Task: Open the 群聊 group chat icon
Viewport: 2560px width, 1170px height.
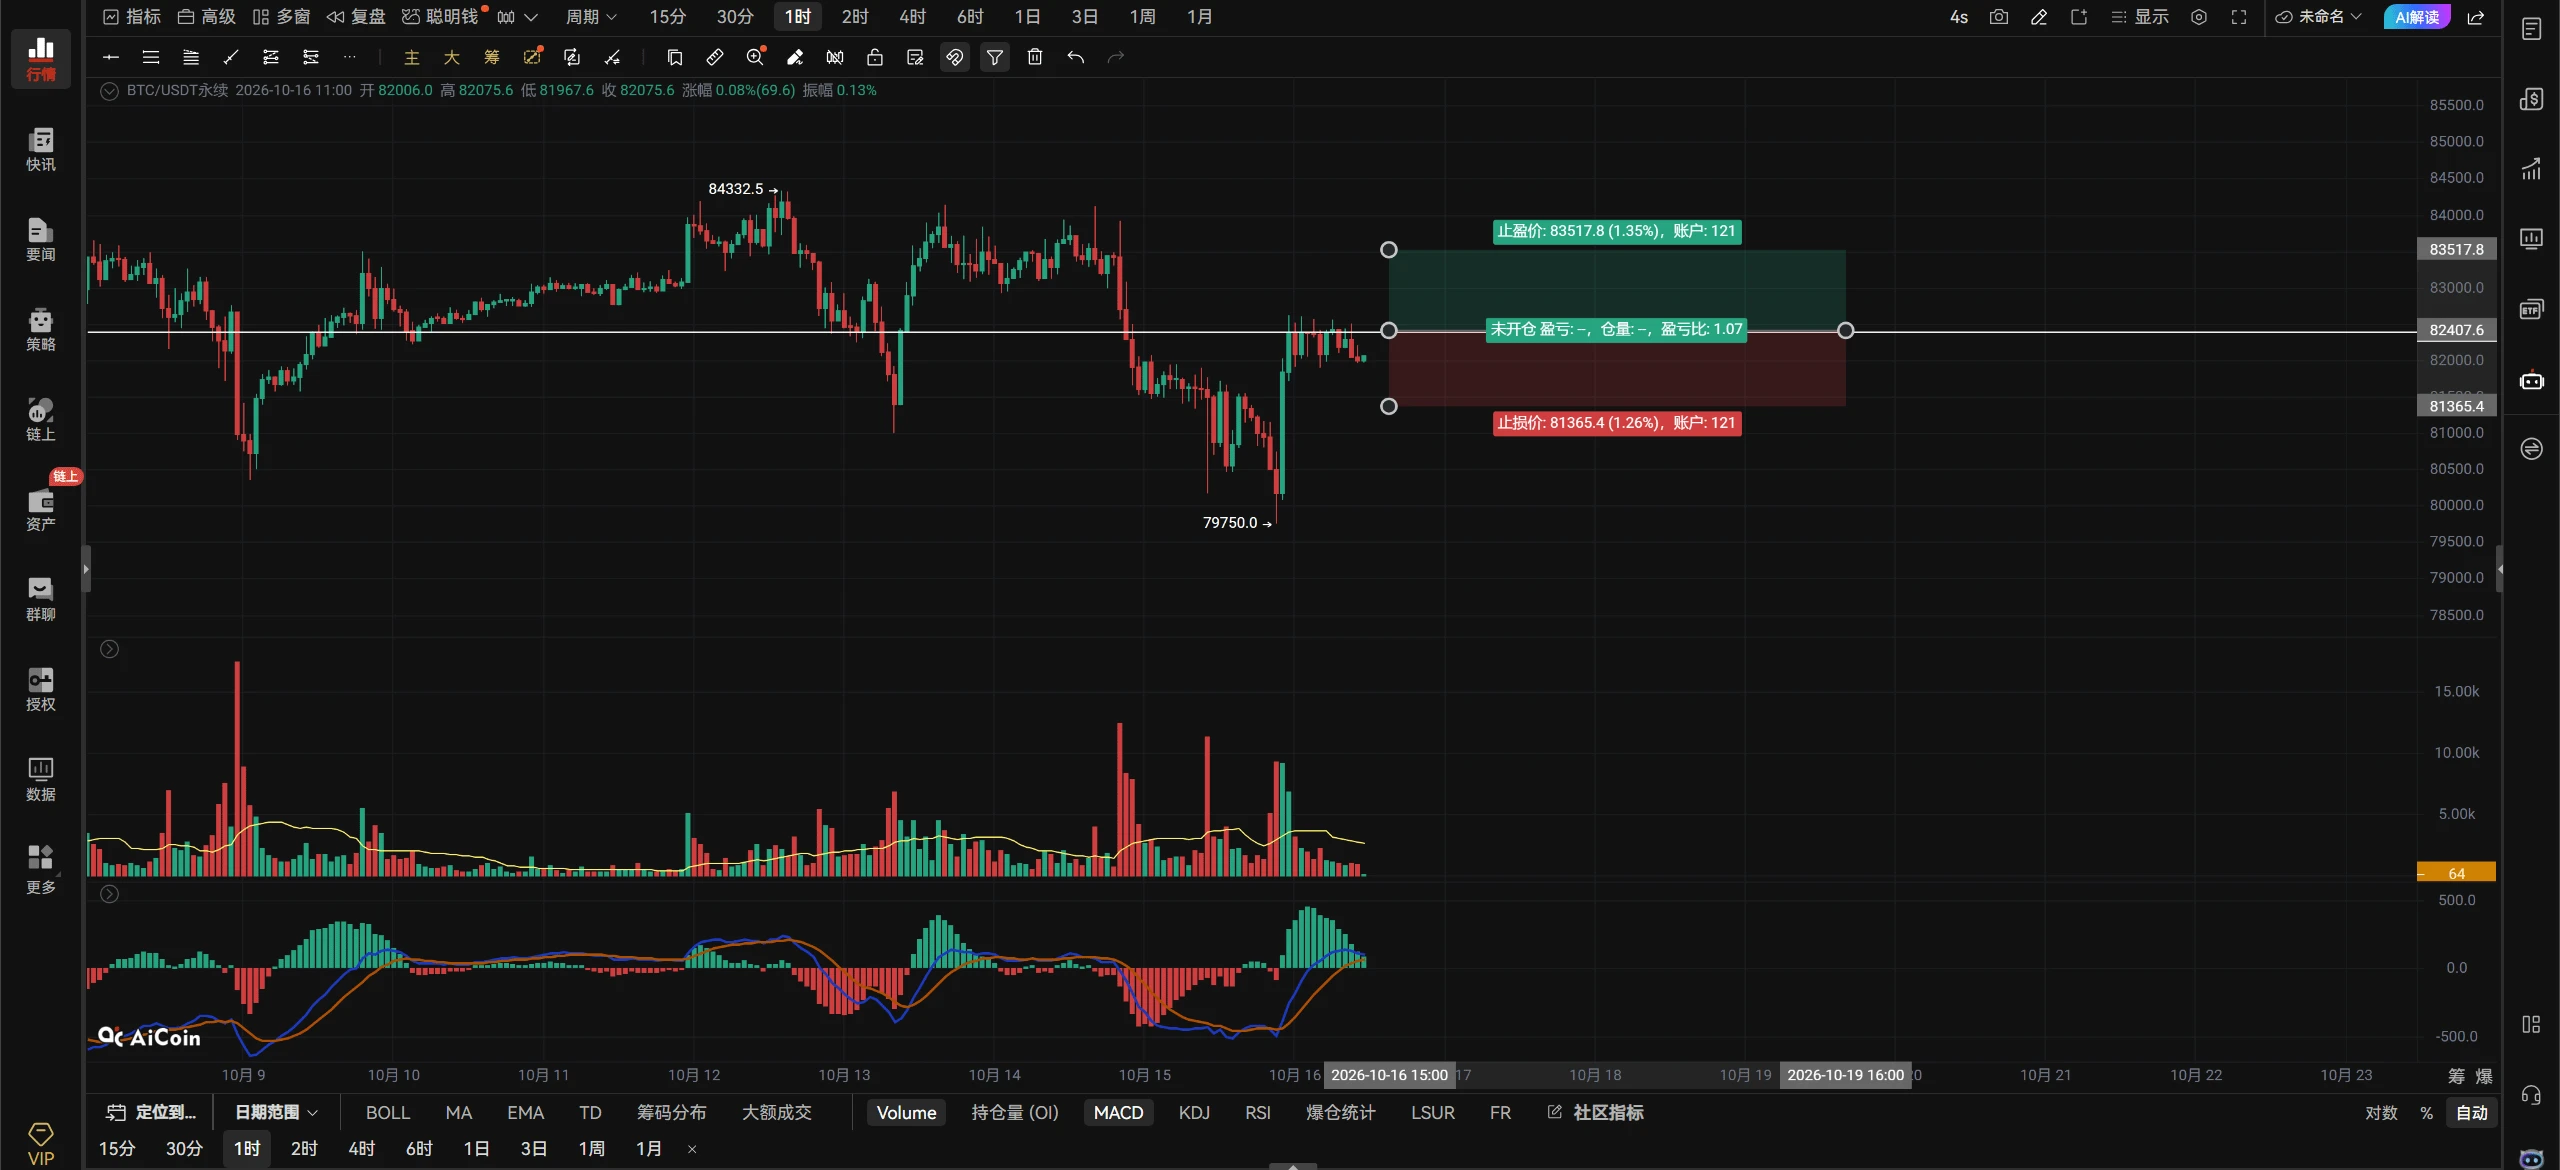Action: (41, 600)
